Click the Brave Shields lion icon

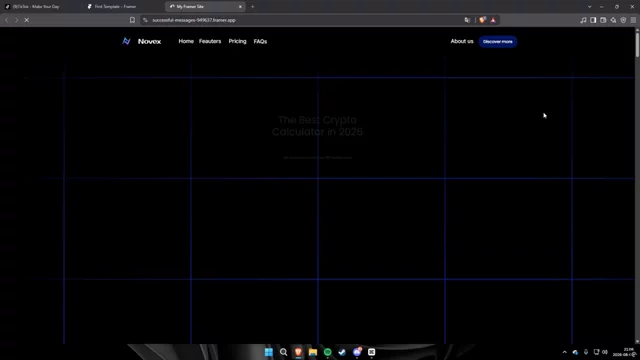[x=482, y=20]
